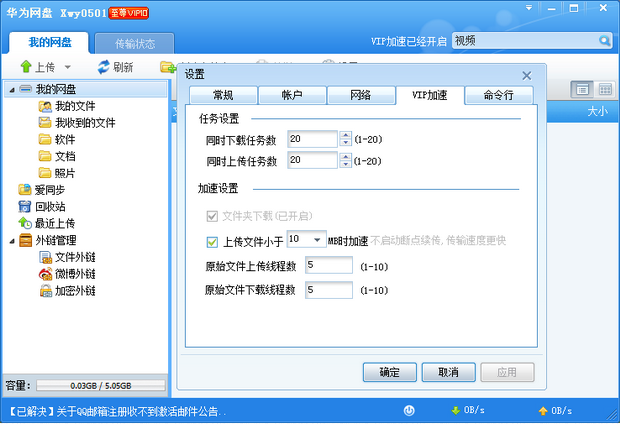The height and width of the screenshot is (424, 620).
Task: Click the new folder icon in toolbar
Action: point(168,67)
